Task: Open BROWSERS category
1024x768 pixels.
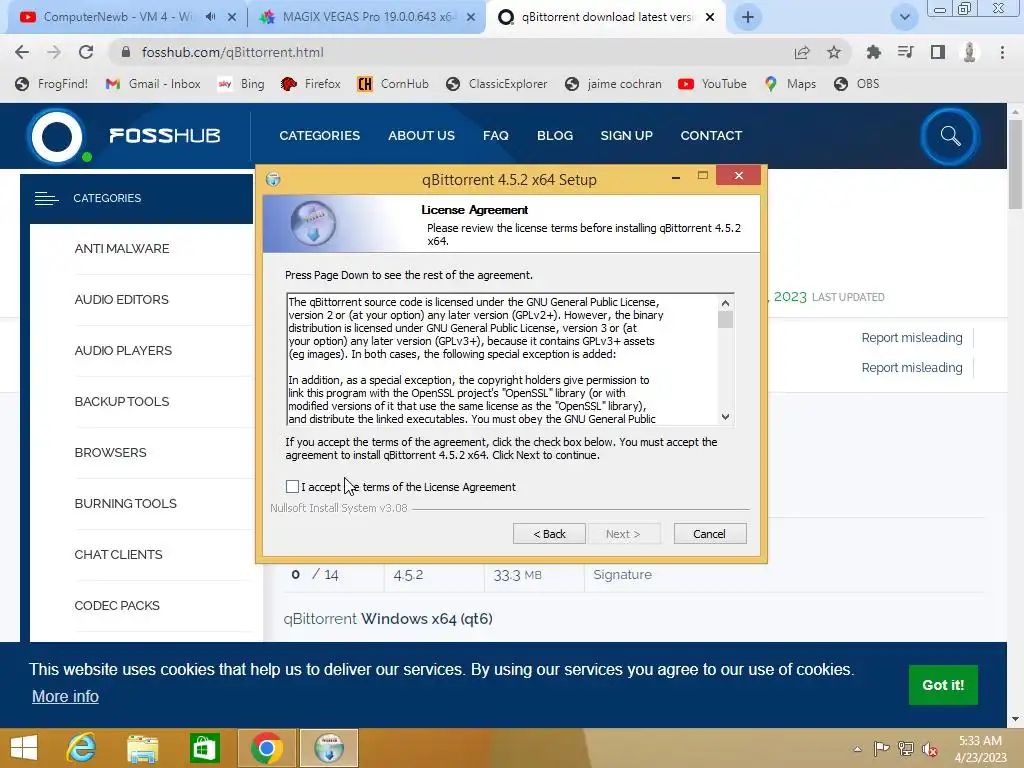Action: click(x=110, y=453)
